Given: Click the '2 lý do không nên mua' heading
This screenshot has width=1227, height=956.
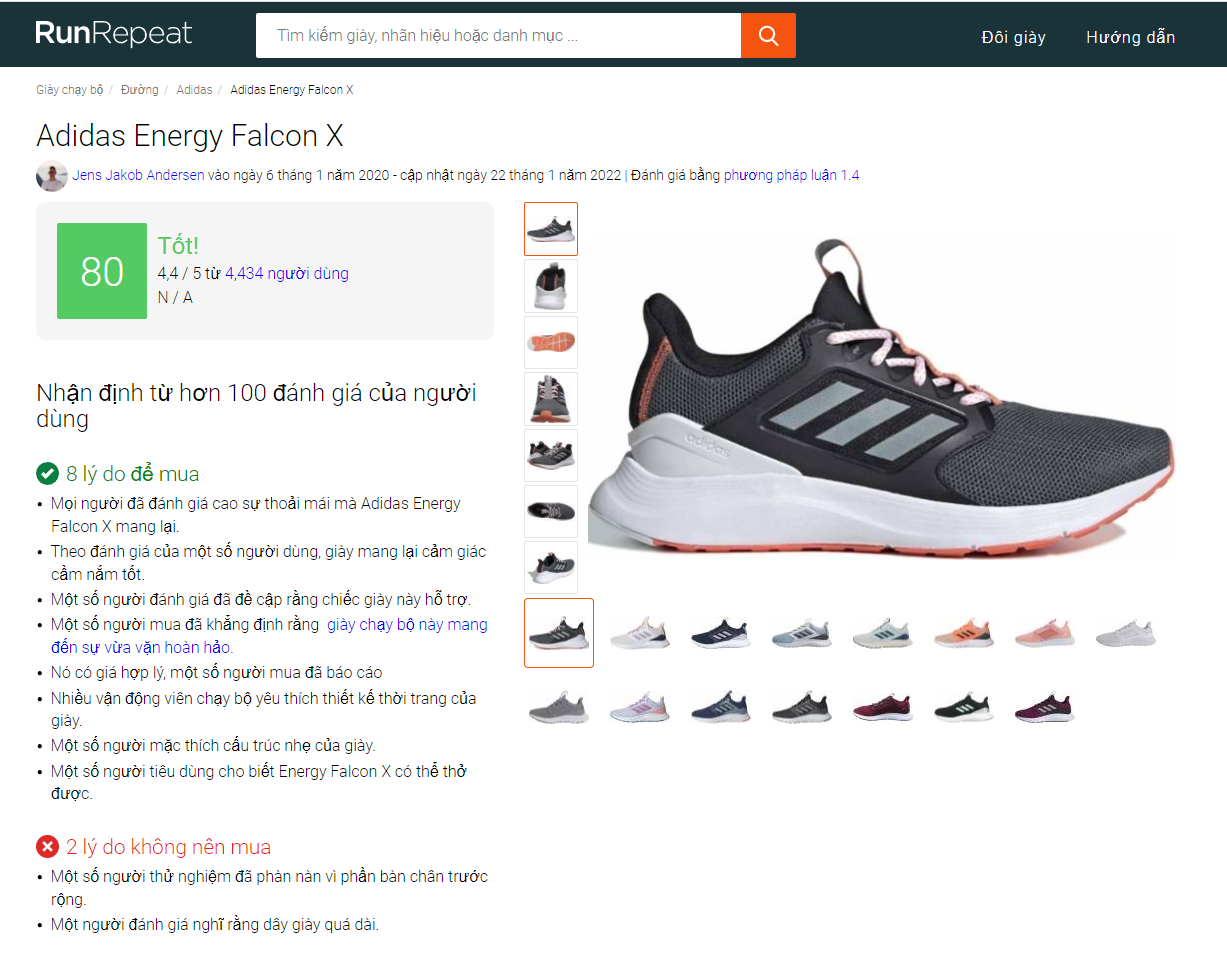Looking at the screenshot, I should 169,847.
